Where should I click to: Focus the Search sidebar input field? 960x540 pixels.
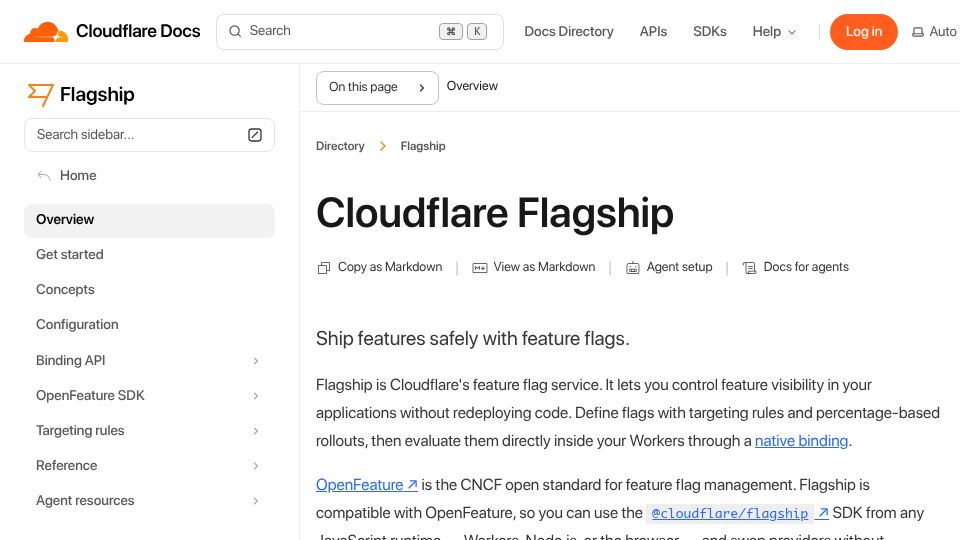click(x=149, y=135)
